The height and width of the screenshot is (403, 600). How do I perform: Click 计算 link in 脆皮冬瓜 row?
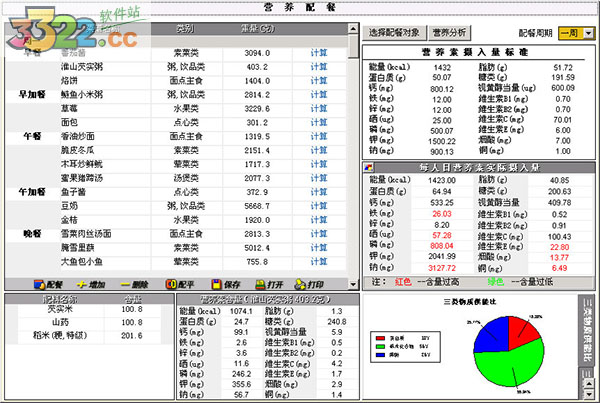point(319,150)
